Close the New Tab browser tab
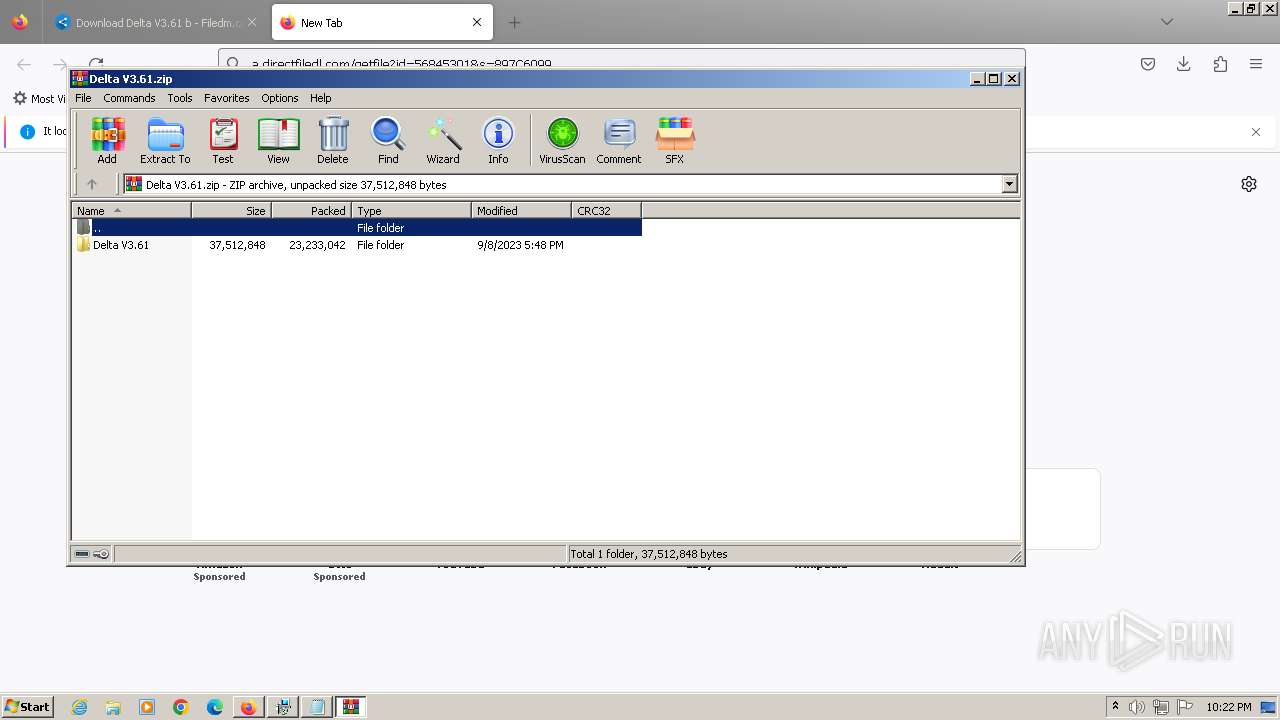The image size is (1280, 720). tap(477, 22)
